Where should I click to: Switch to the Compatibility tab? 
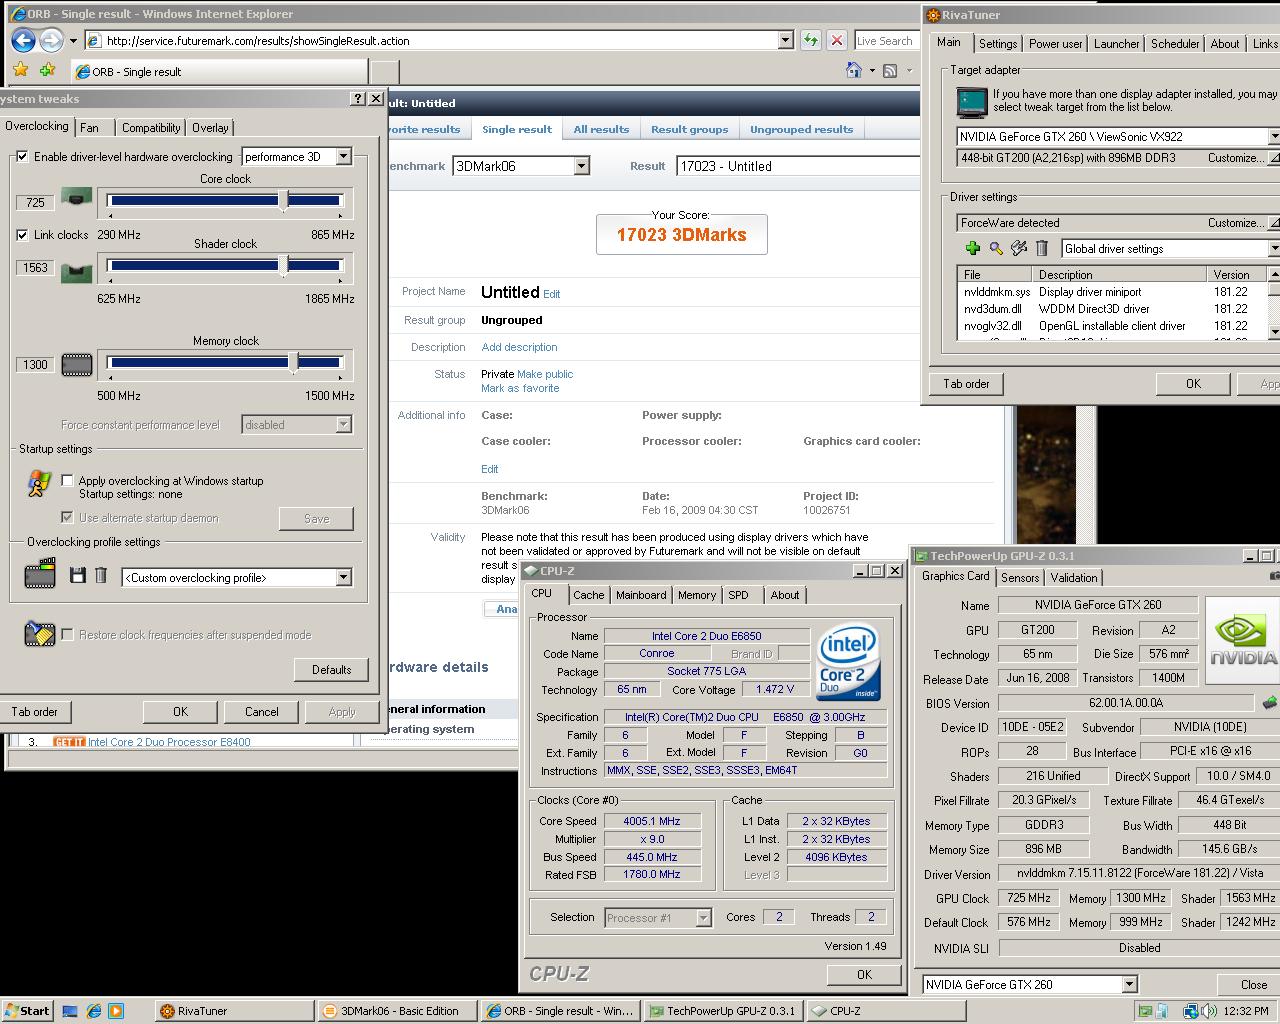click(x=151, y=128)
